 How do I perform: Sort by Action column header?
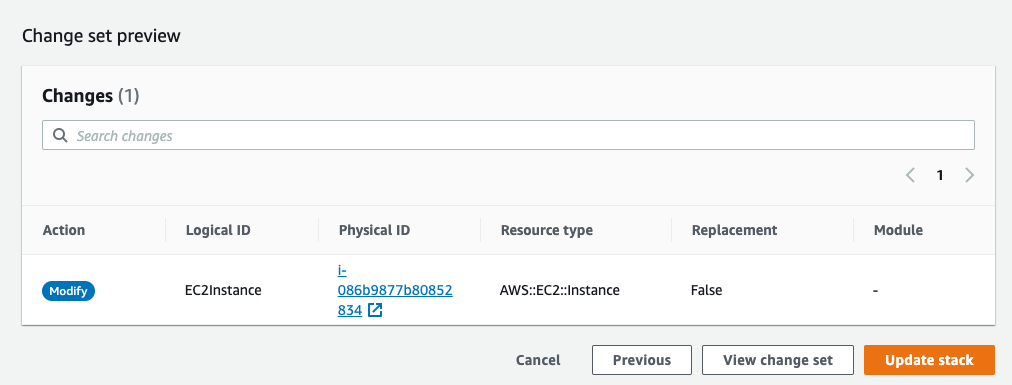pos(64,230)
